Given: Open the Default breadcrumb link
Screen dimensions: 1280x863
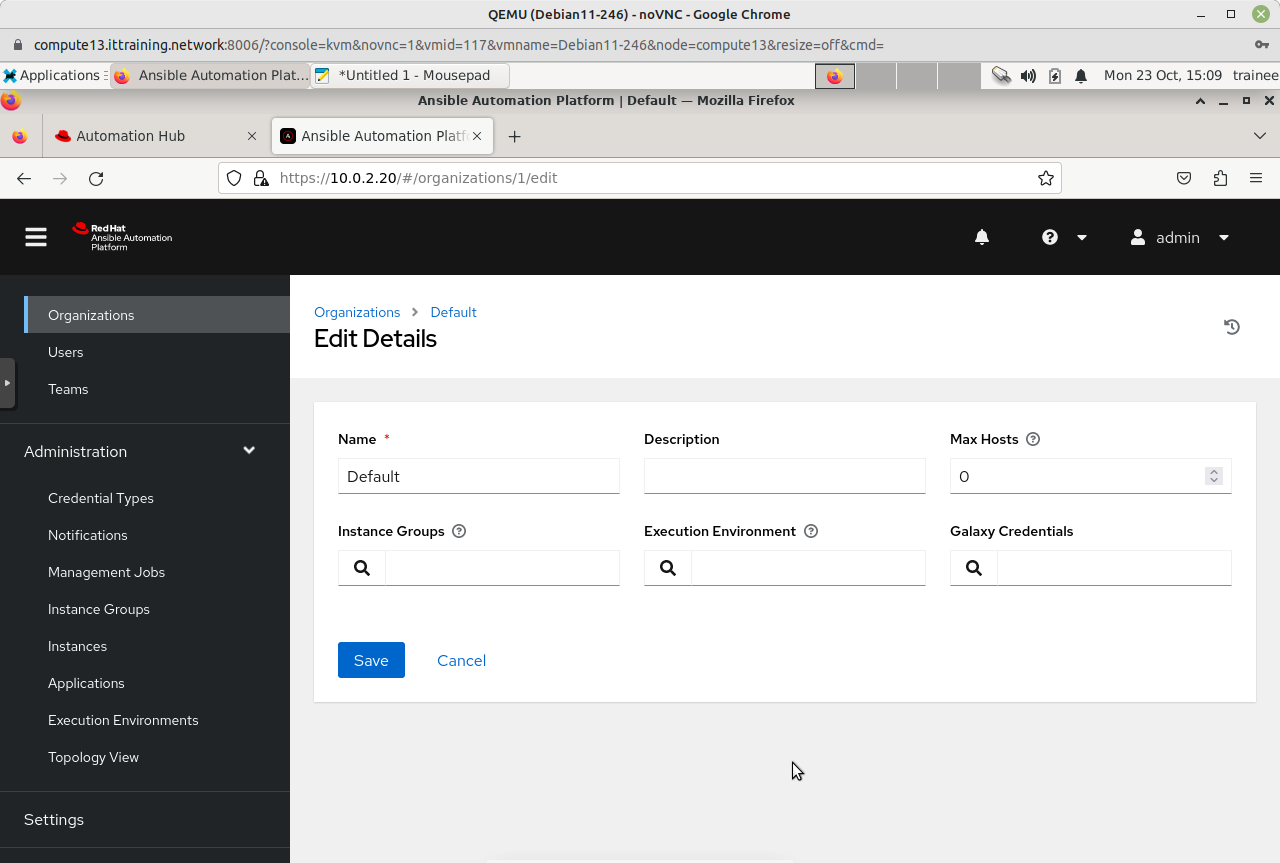Looking at the screenshot, I should click(x=453, y=312).
